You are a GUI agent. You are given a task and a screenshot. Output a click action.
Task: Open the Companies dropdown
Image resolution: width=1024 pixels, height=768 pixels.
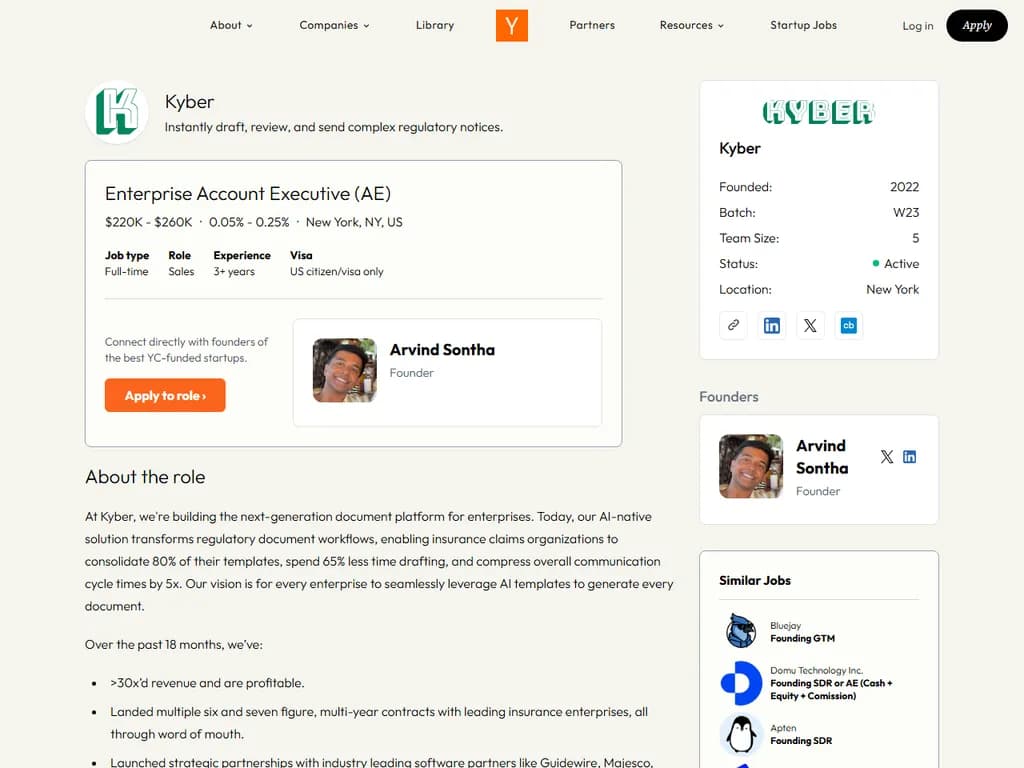pos(334,25)
